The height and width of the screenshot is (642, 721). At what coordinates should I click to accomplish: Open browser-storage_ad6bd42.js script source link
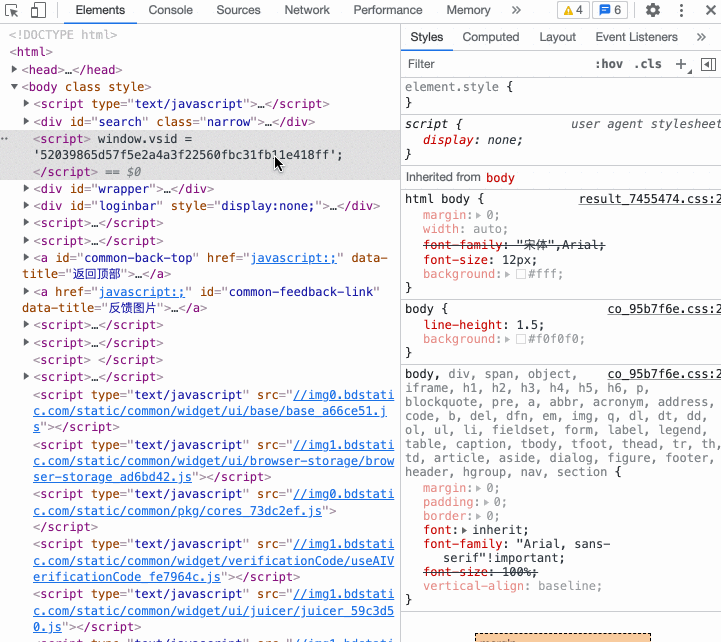[x=213, y=461]
